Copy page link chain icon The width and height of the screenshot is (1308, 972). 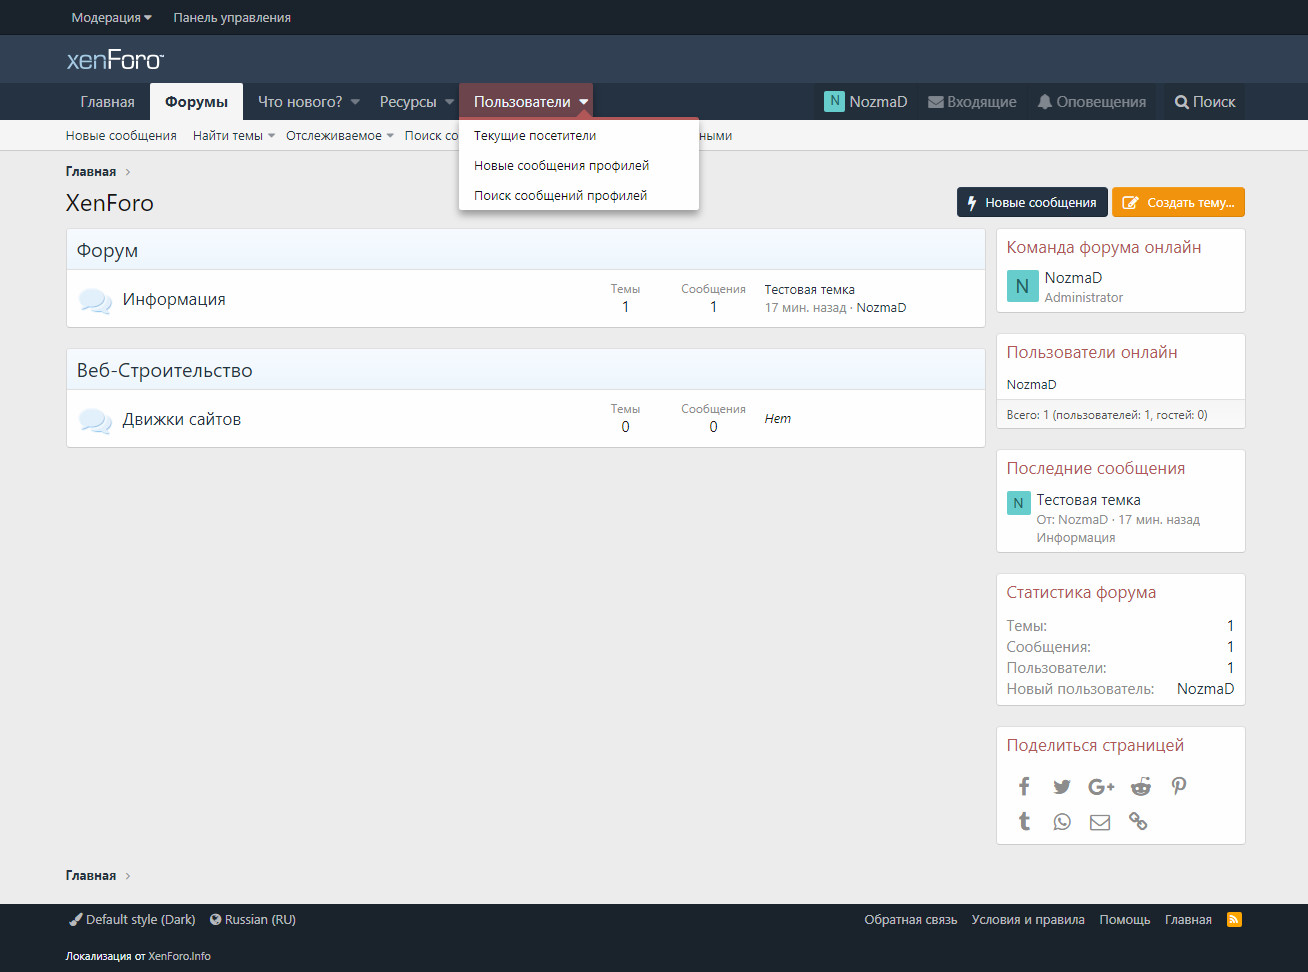tap(1138, 822)
